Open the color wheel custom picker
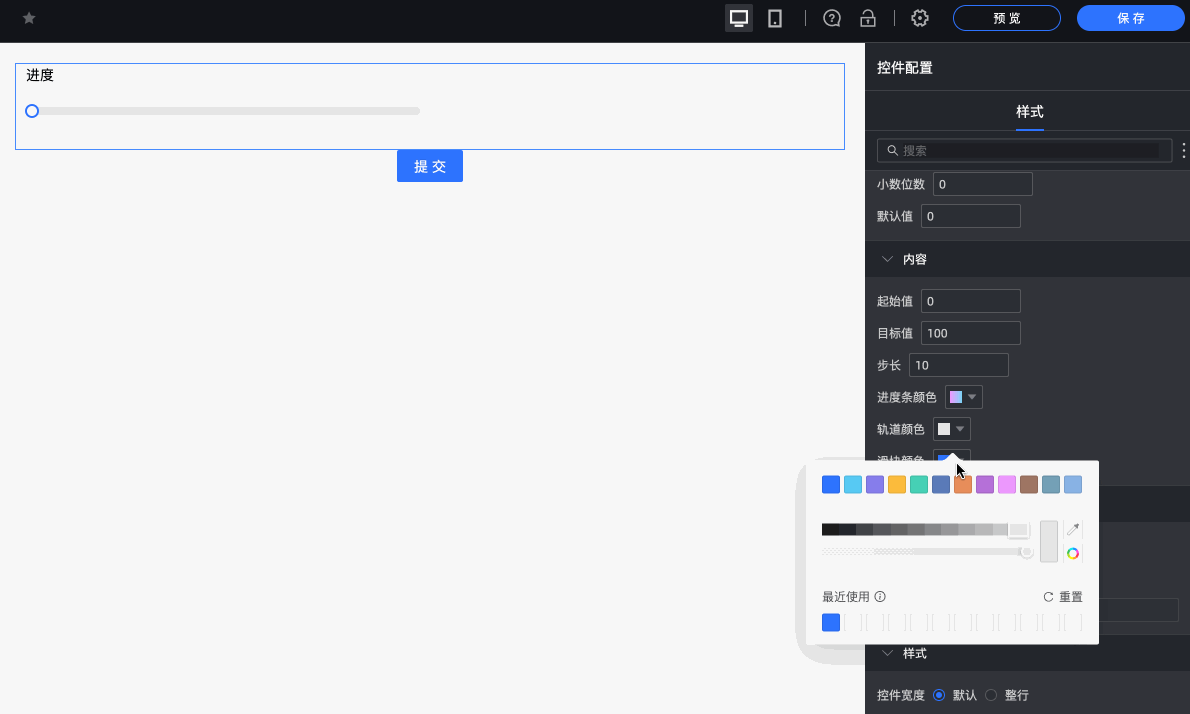The height and width of the screenshot is (714, 1190). [1073, 554]
